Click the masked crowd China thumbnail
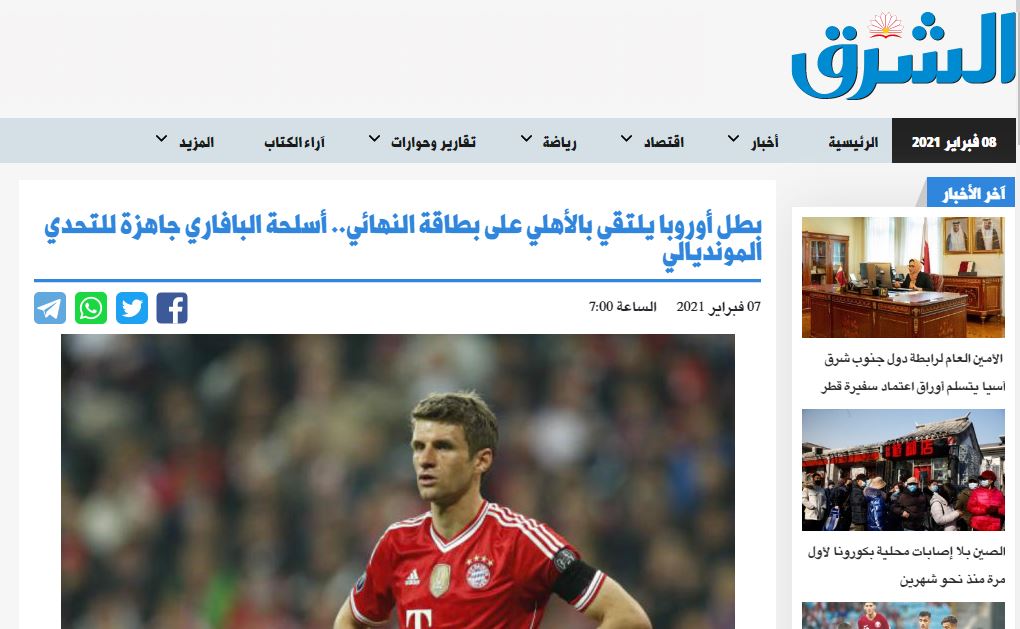The width and height of the screenshot is (1020, 629). click(x=903, y=470)
